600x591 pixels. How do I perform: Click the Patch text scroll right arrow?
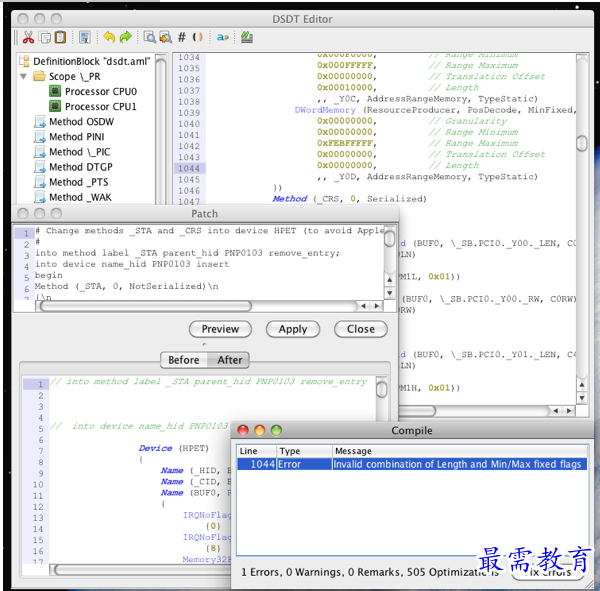377,306
